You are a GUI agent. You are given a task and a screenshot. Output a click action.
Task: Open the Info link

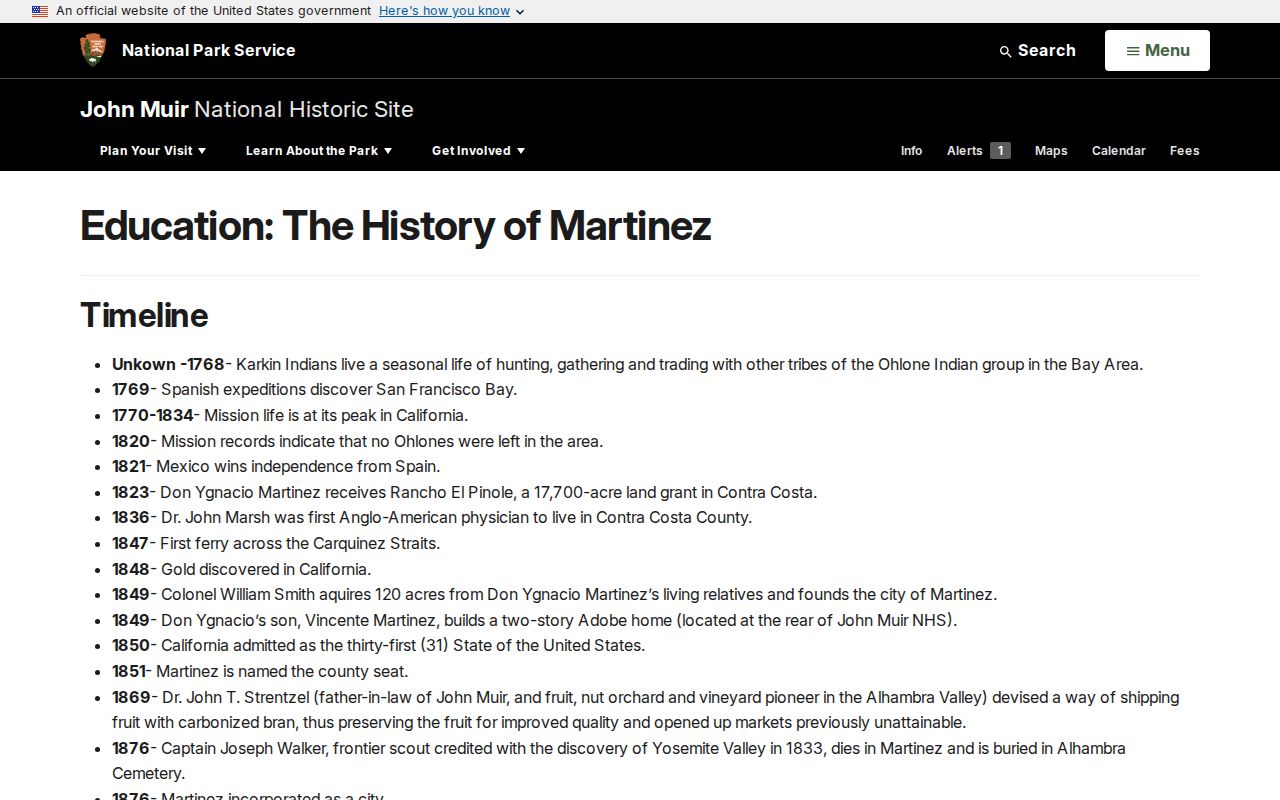[911, 151]
